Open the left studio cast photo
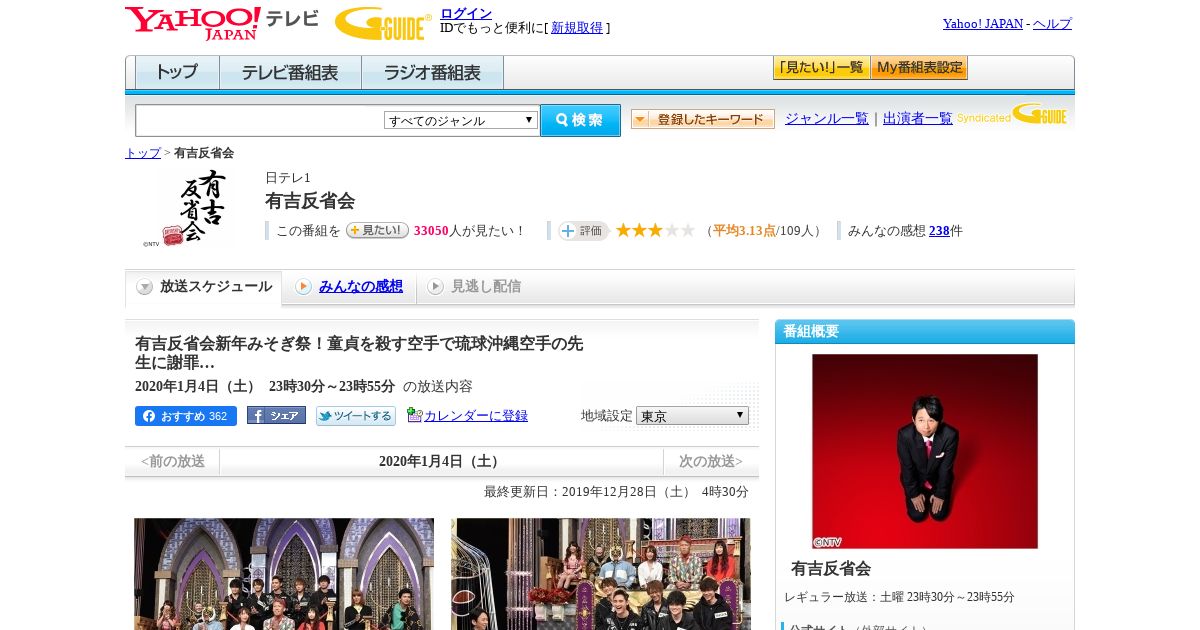 coord(284,574)
